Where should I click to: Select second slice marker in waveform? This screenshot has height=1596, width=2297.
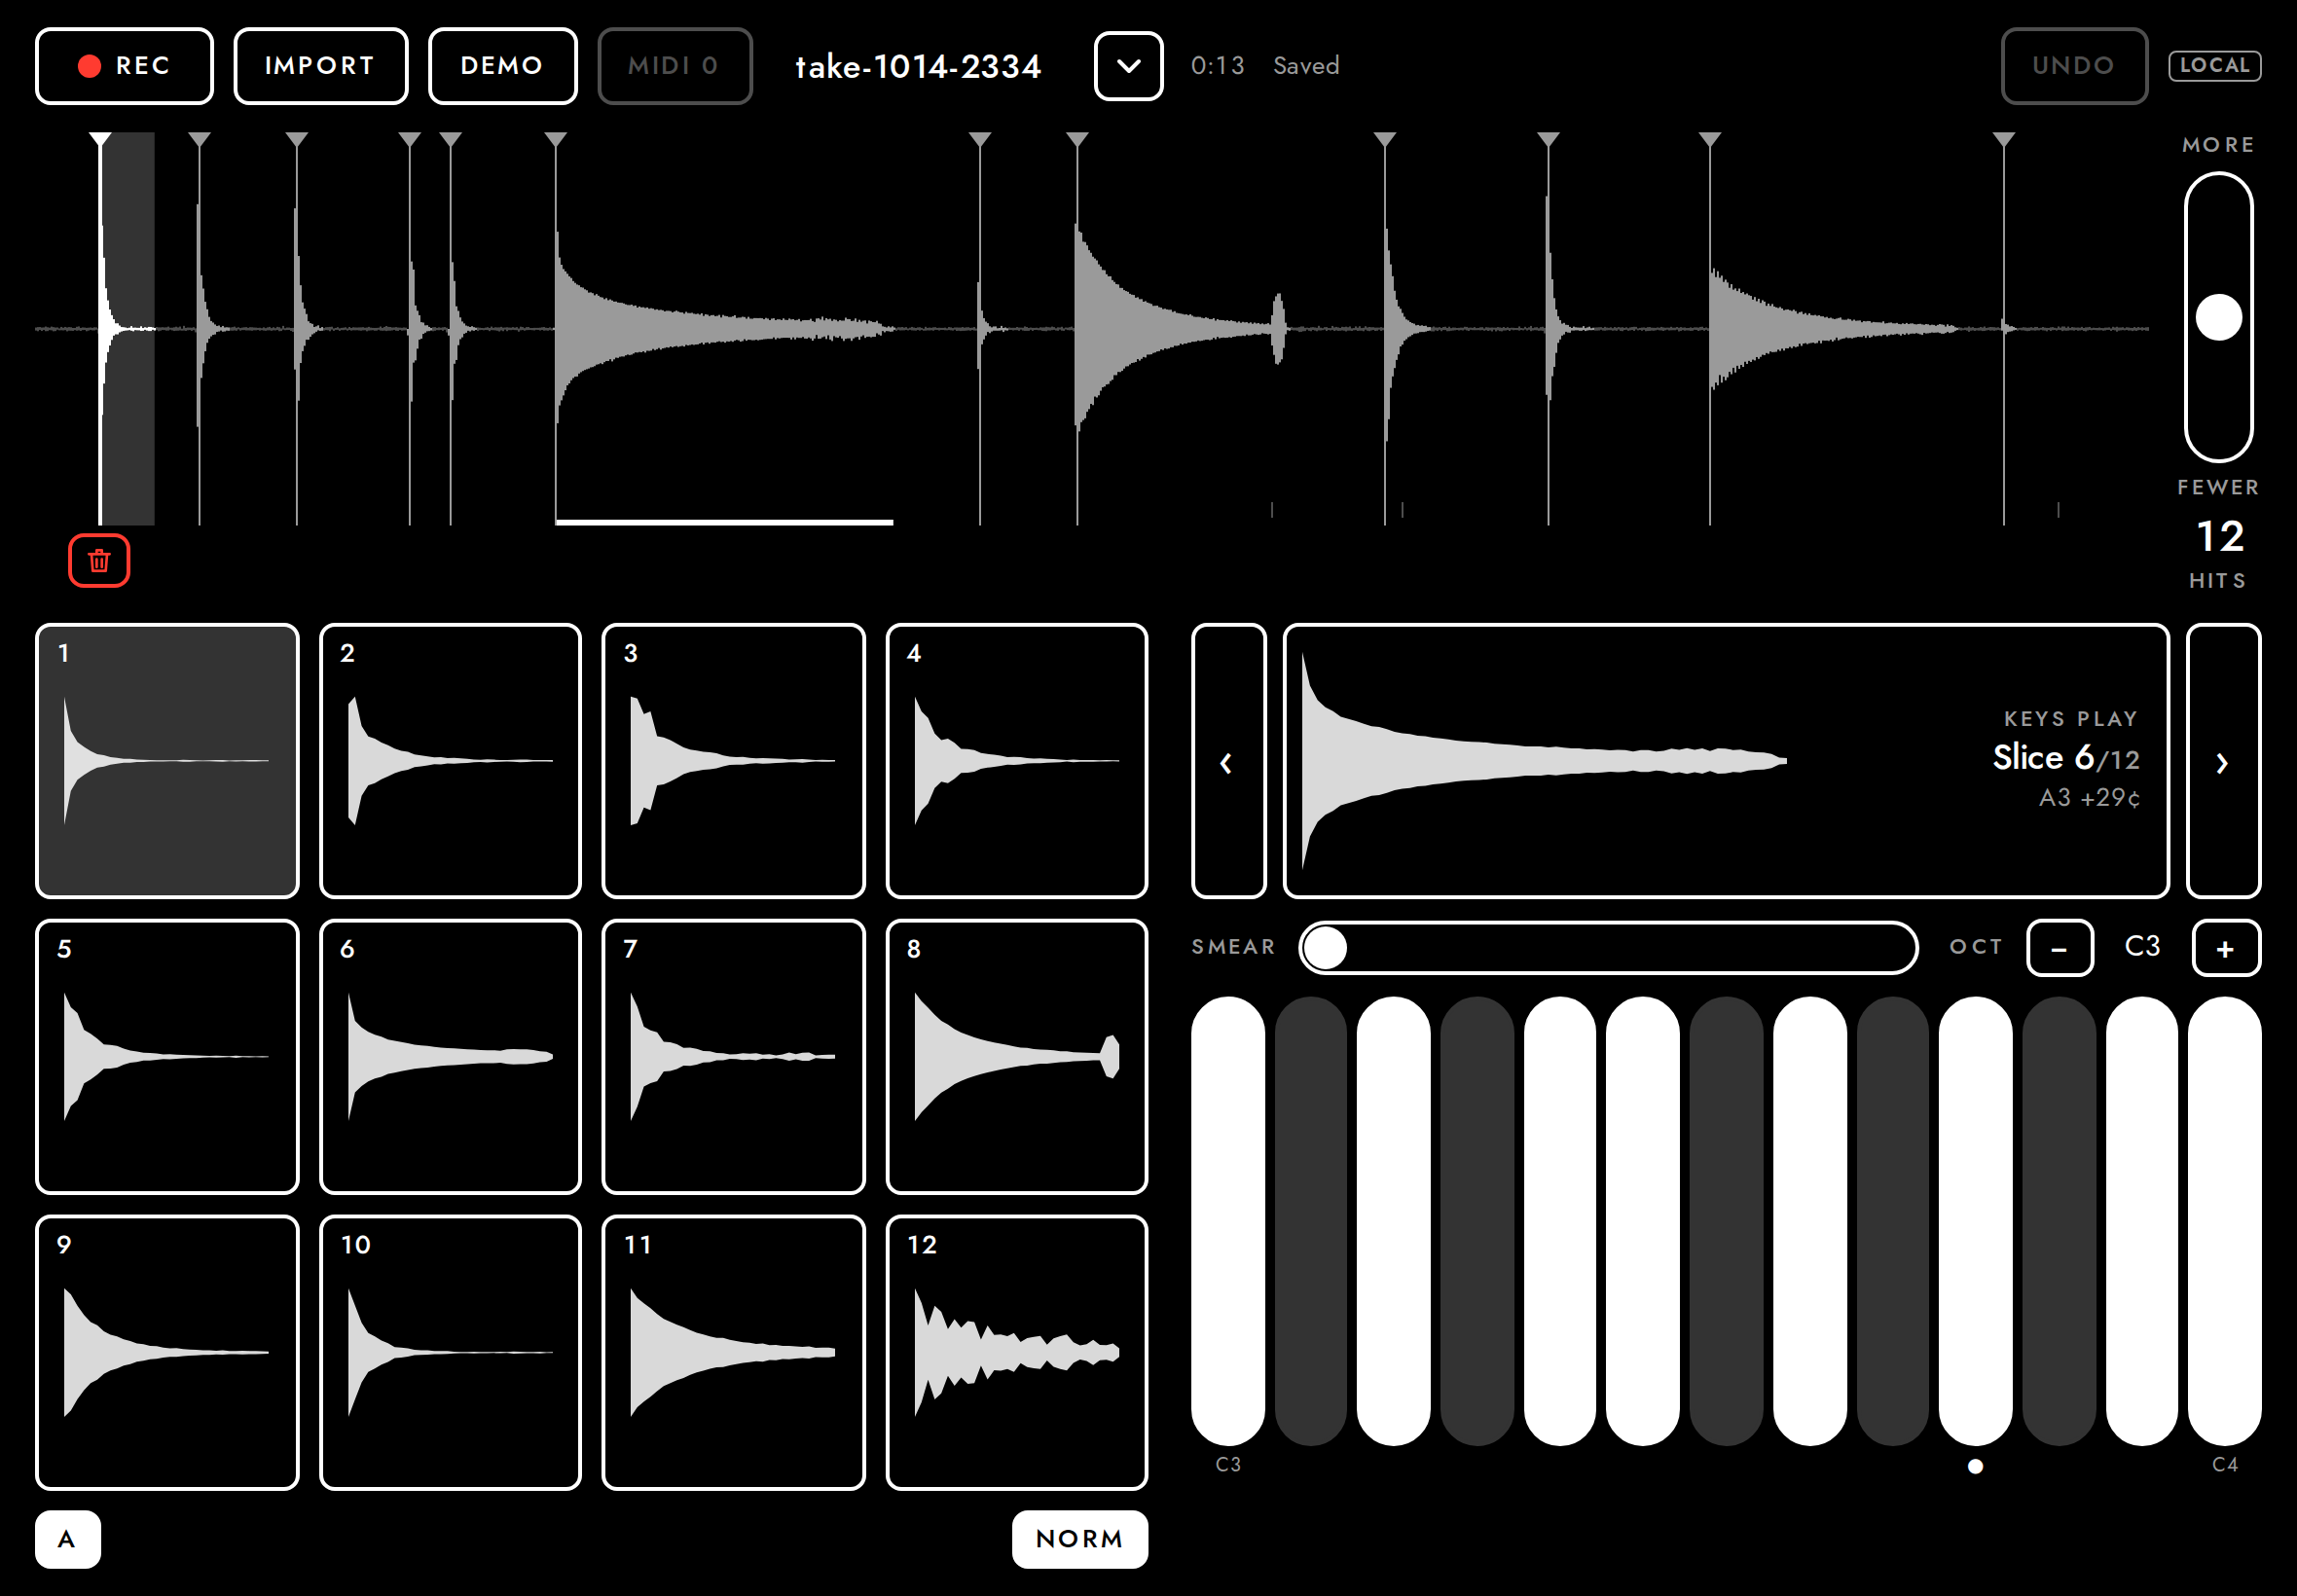pyautogui.click(x=200, y=140)
